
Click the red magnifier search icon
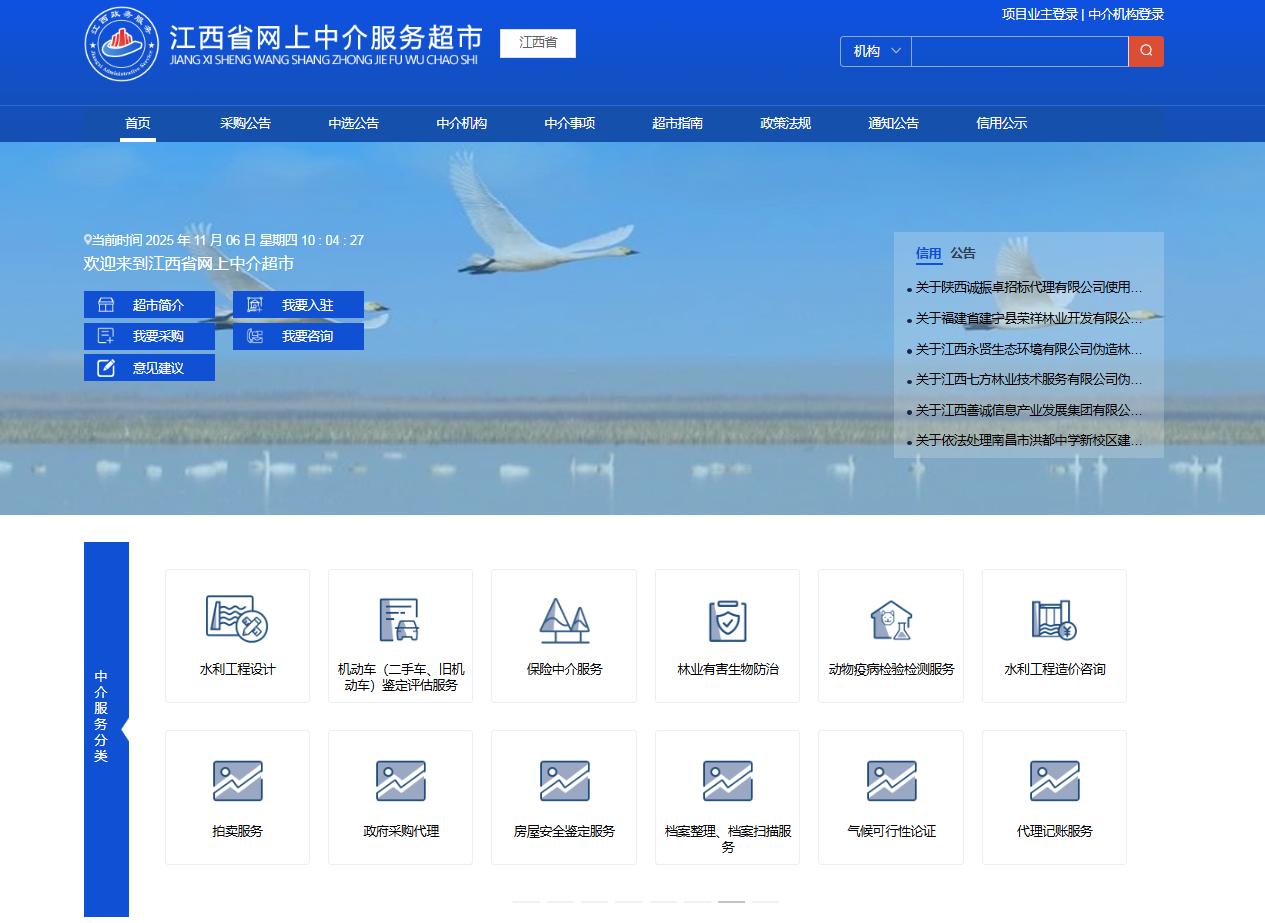(x=1146, y=51)
